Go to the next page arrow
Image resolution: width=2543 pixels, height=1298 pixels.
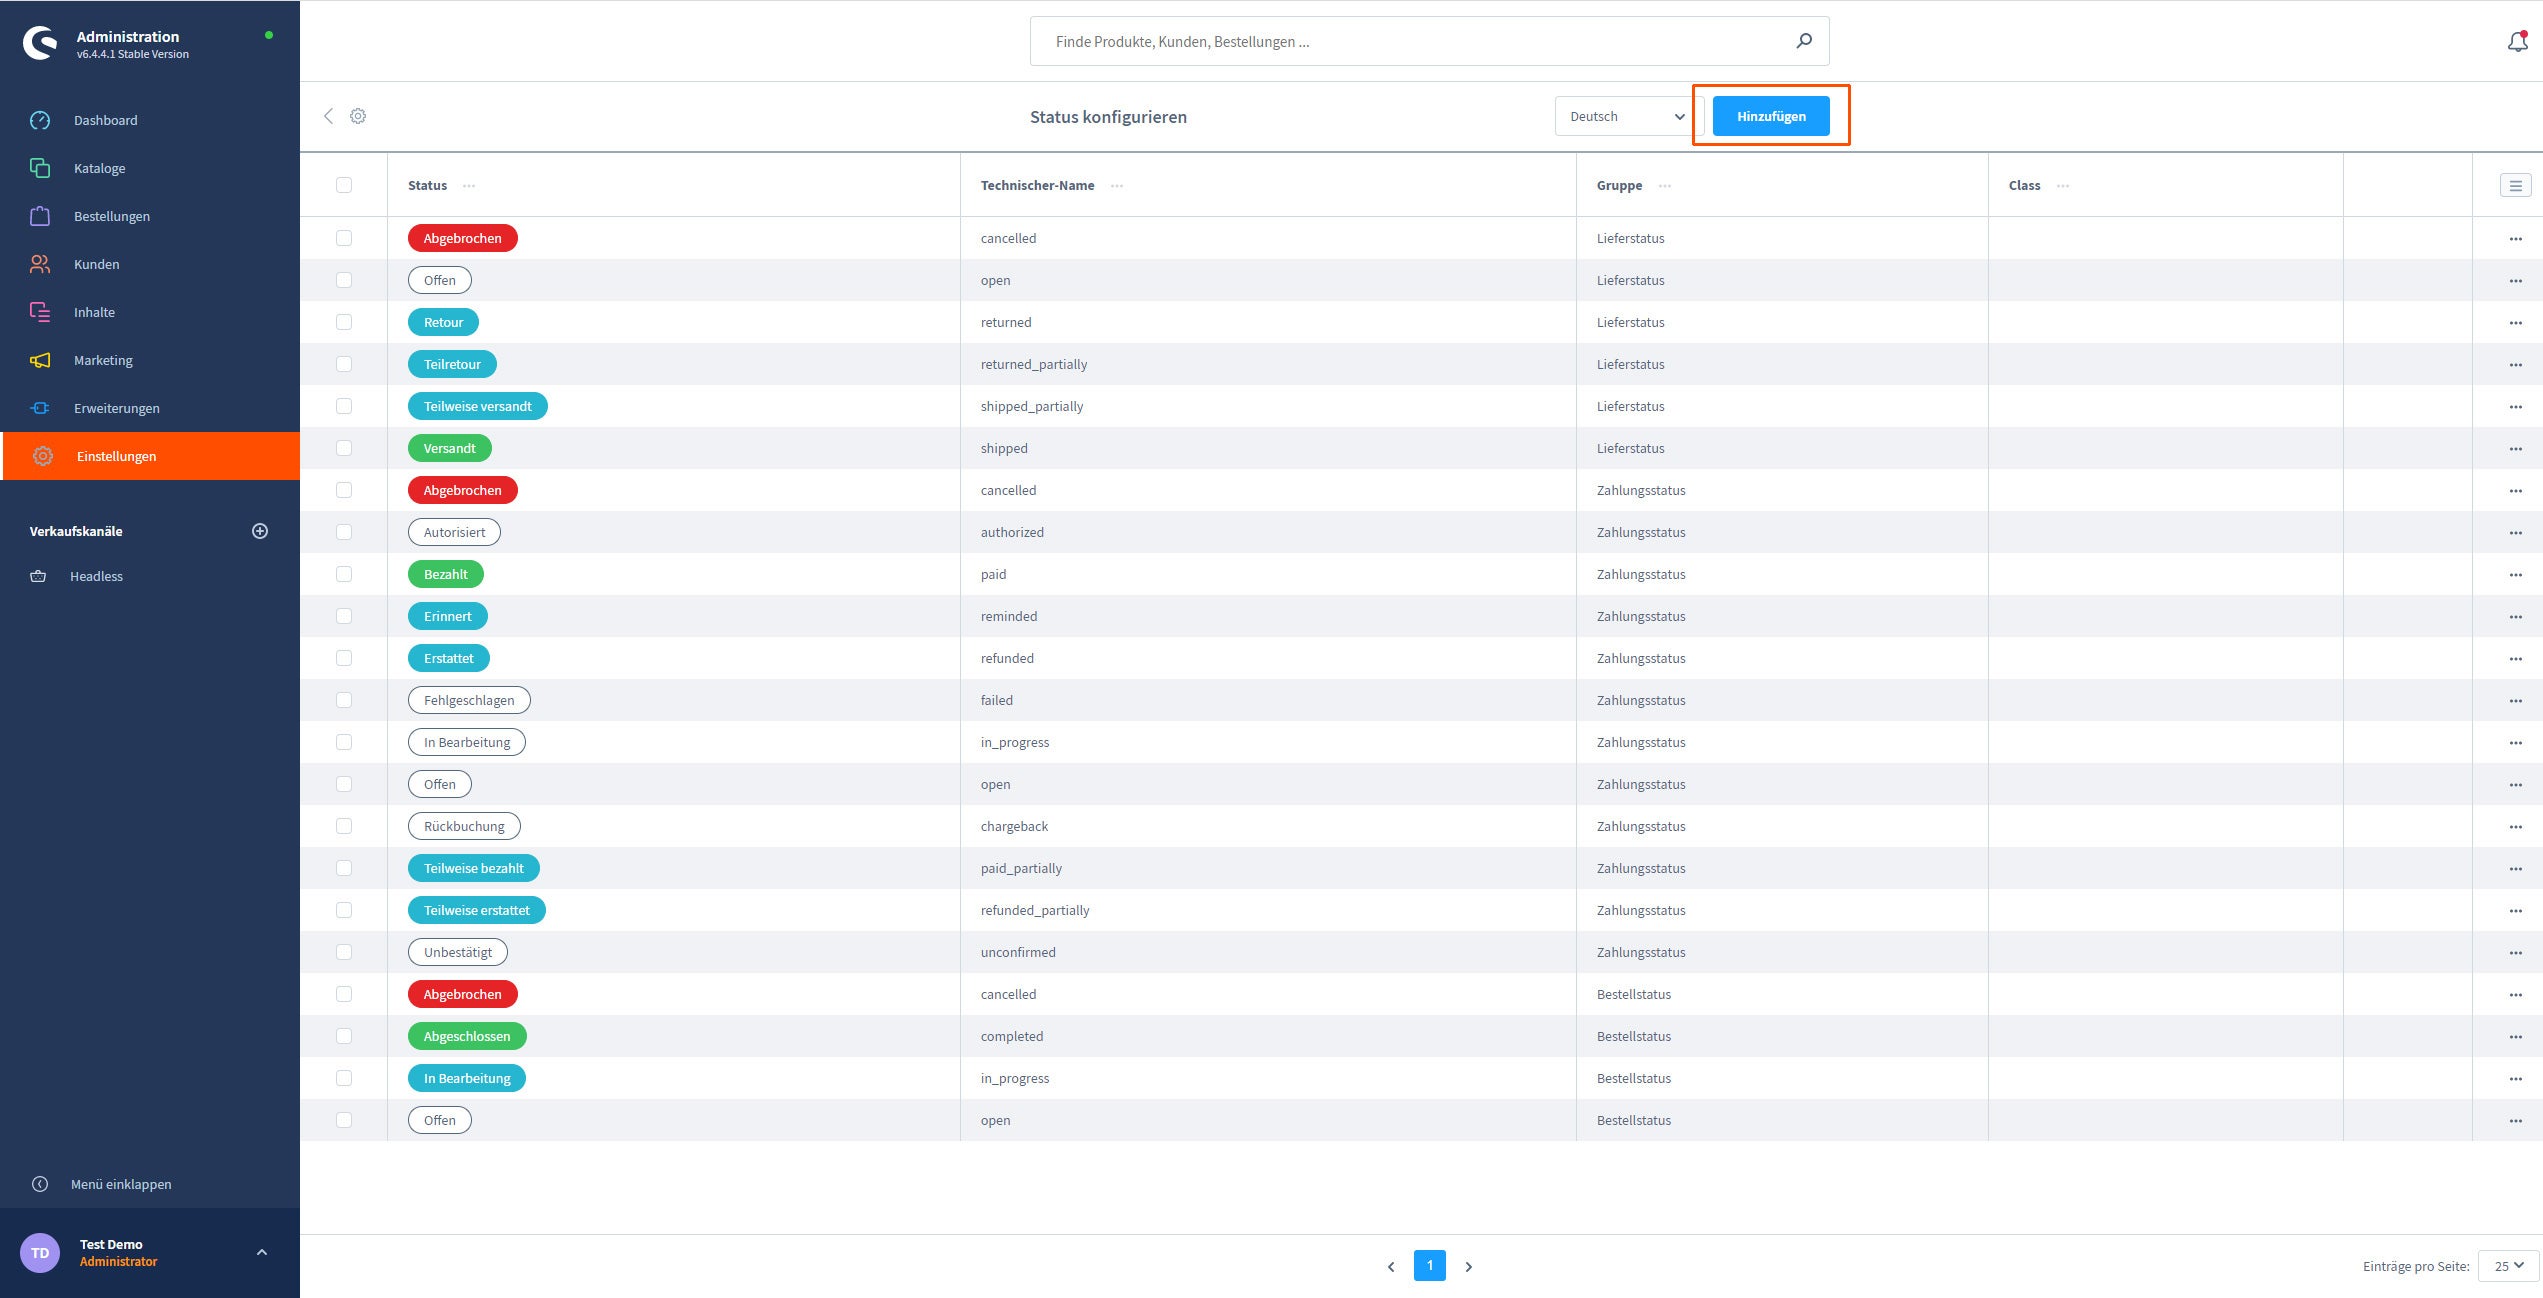pos(1469,1266)
